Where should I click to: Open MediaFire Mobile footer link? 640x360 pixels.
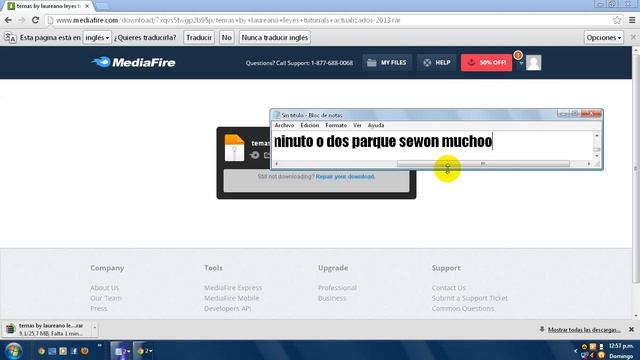[x=231, y=298]
